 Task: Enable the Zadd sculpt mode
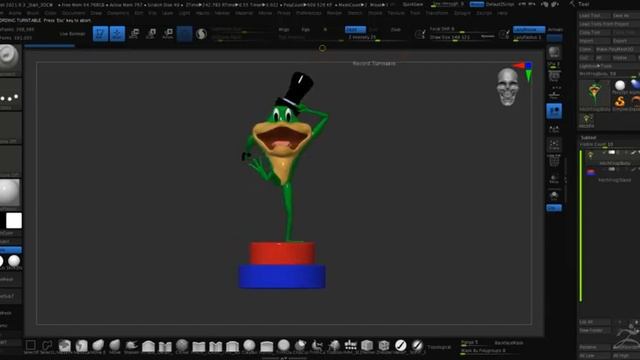pos(355,30)
